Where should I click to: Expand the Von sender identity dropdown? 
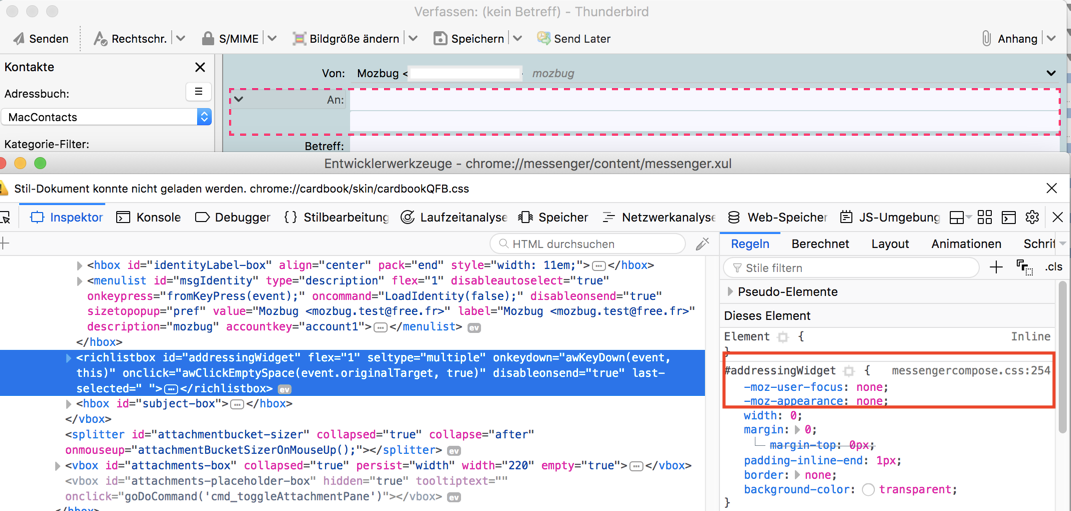1050,73
